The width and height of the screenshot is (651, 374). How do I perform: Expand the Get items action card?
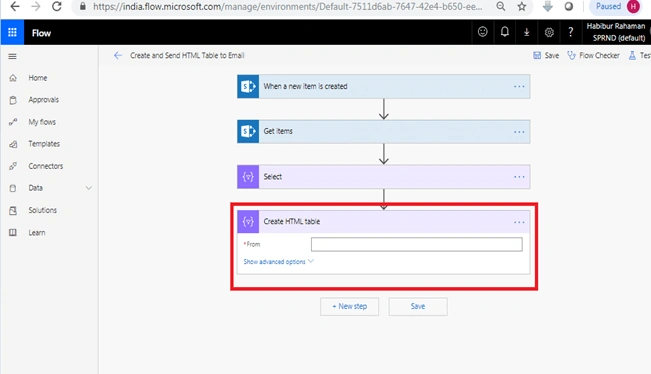[x=384, y=132]
